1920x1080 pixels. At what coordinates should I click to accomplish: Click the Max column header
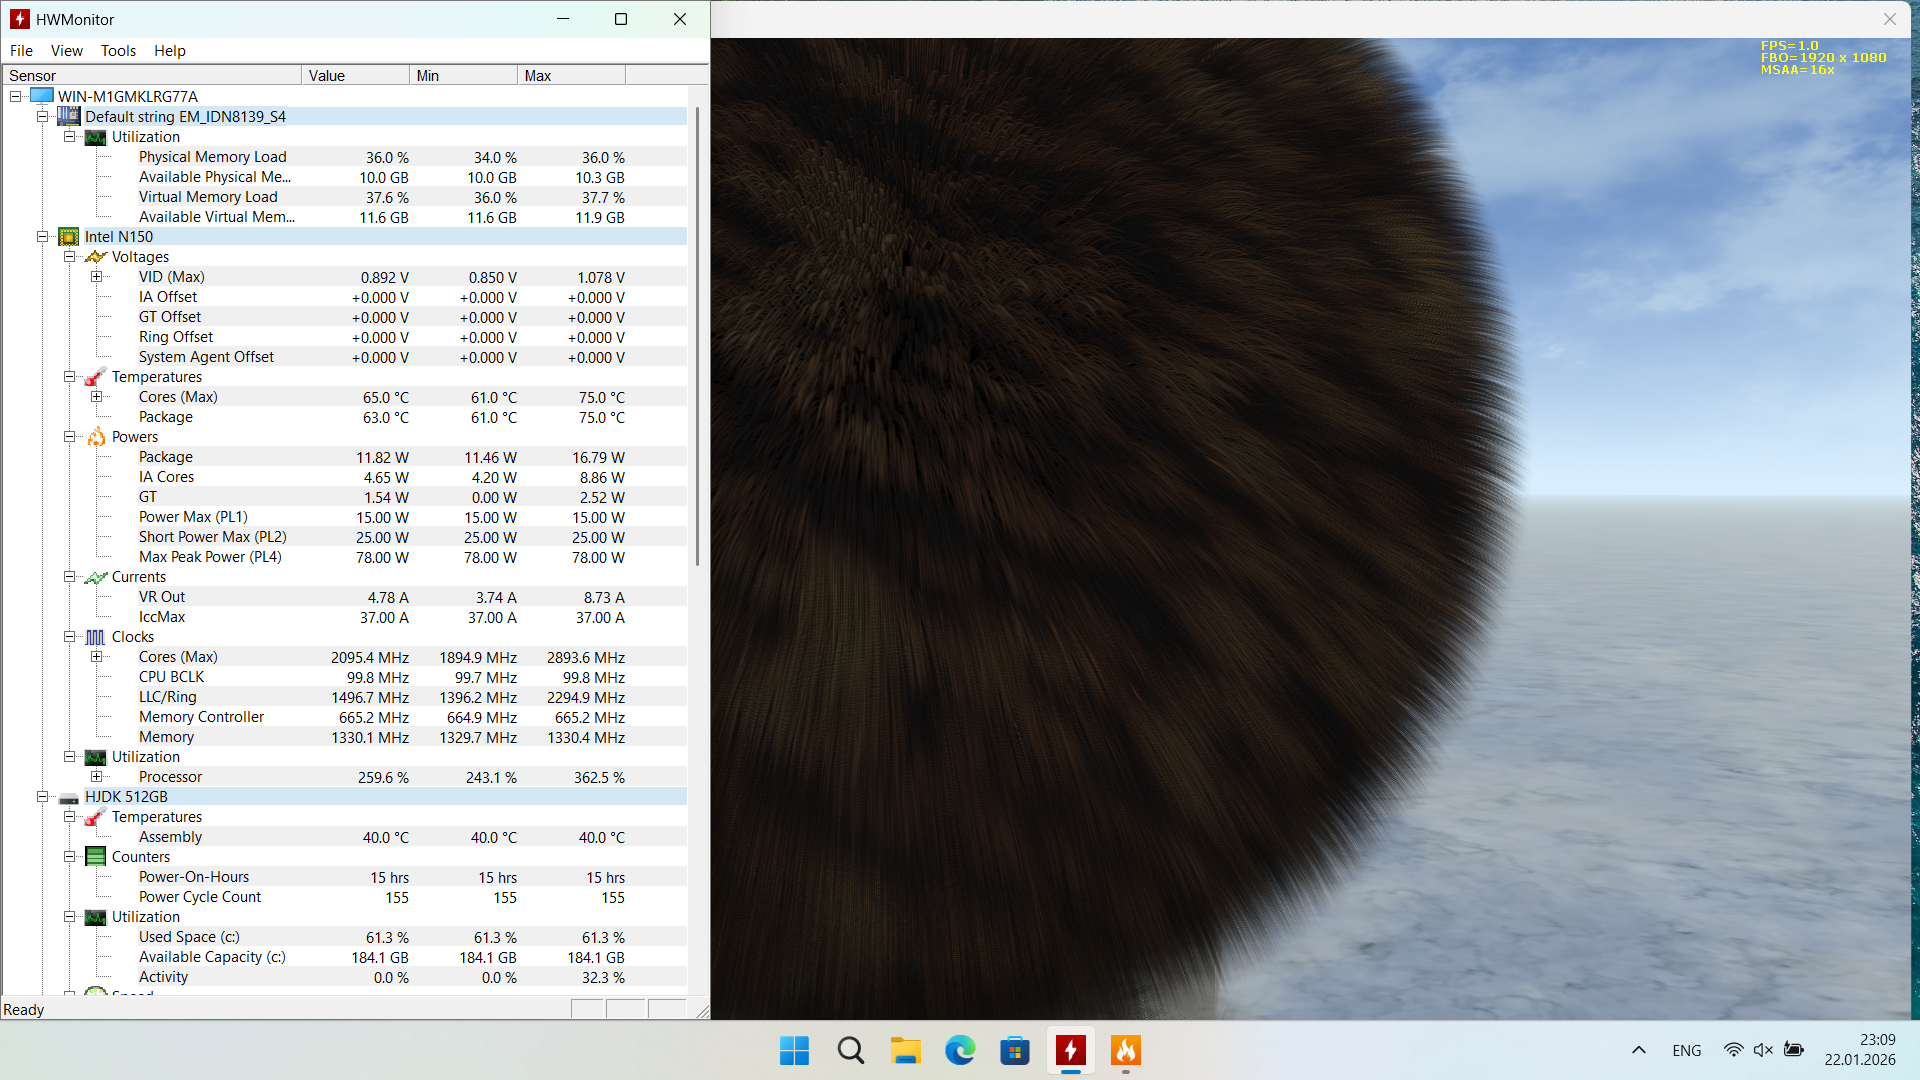[571, 76]
